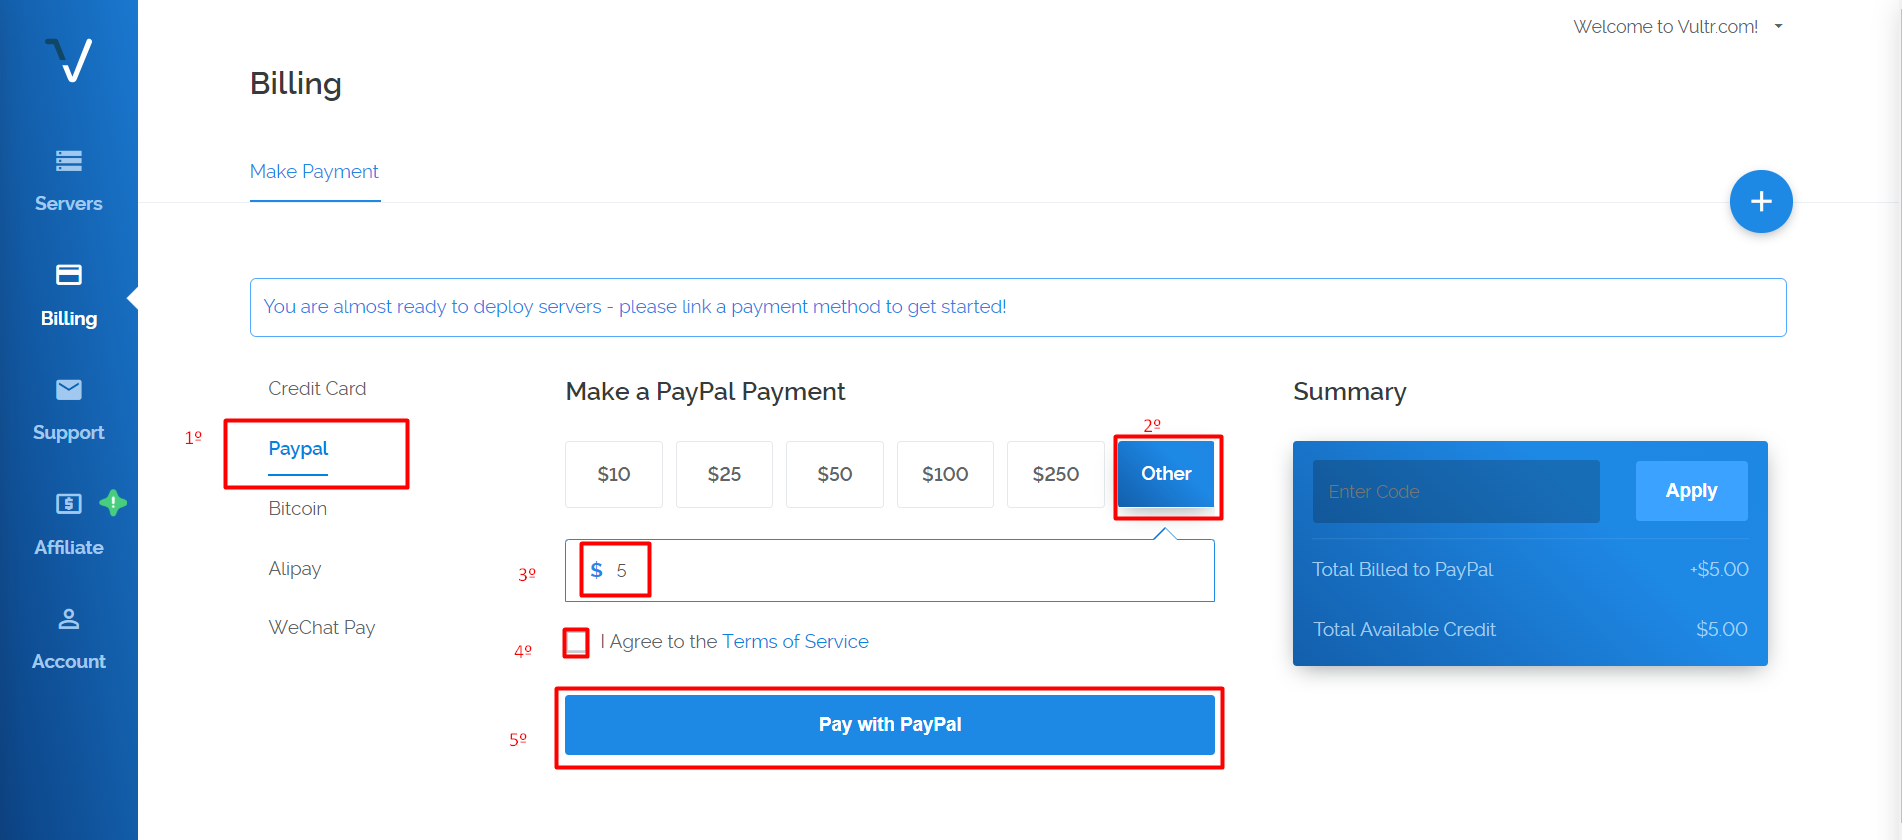Click the Enter Code input field
Image resolution: width=1902 pixels, height=840 pixels.
coord(1456,491)
